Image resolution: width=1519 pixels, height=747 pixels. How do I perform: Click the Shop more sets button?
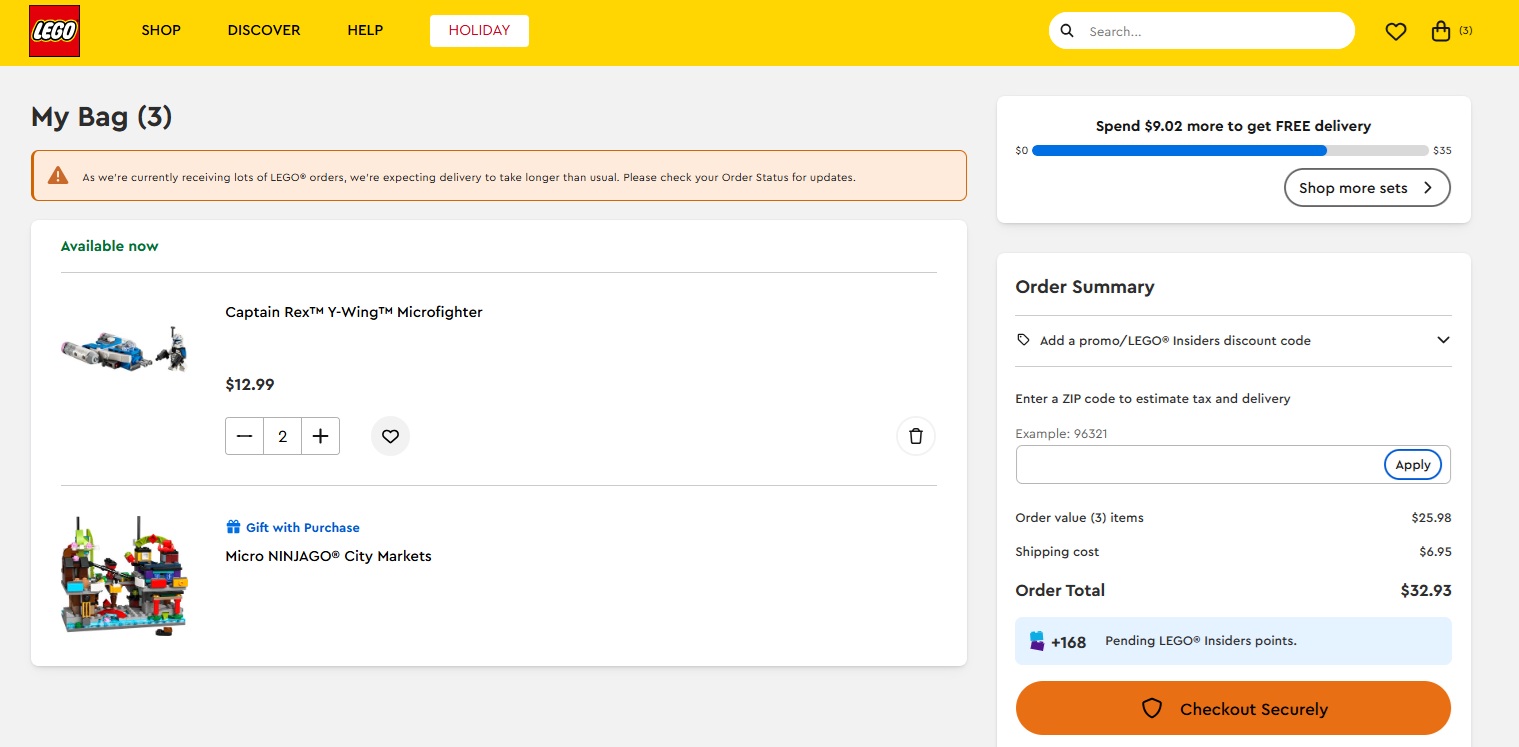coord(1366,188)
